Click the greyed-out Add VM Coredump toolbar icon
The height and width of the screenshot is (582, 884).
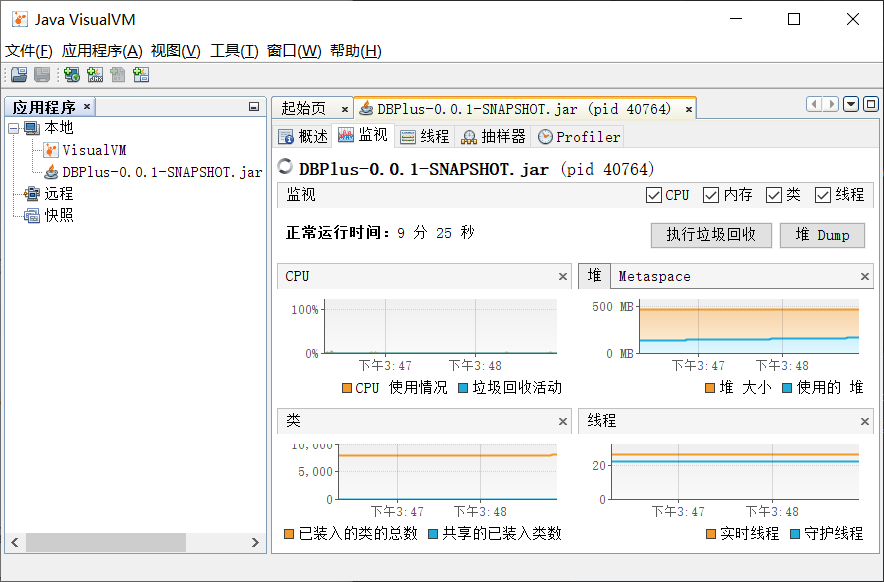tap(118, 74)
